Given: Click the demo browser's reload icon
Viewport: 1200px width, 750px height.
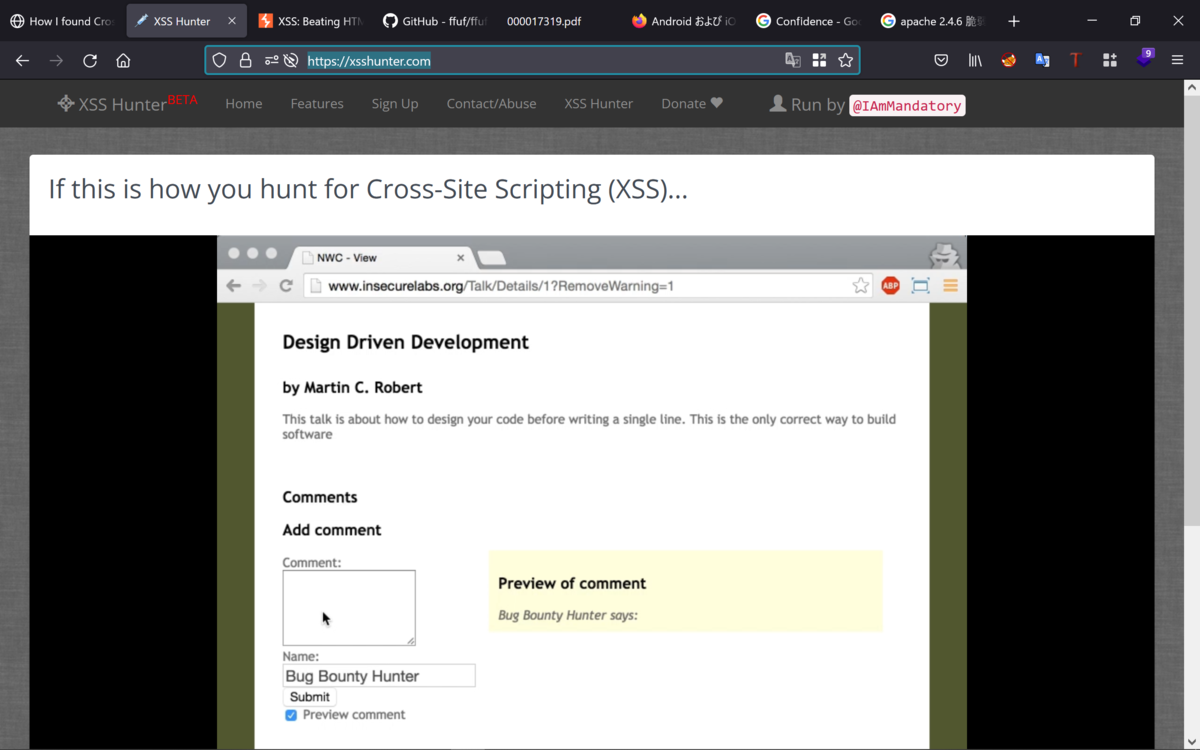Looking at the screenshot, I should pos(286,286).
